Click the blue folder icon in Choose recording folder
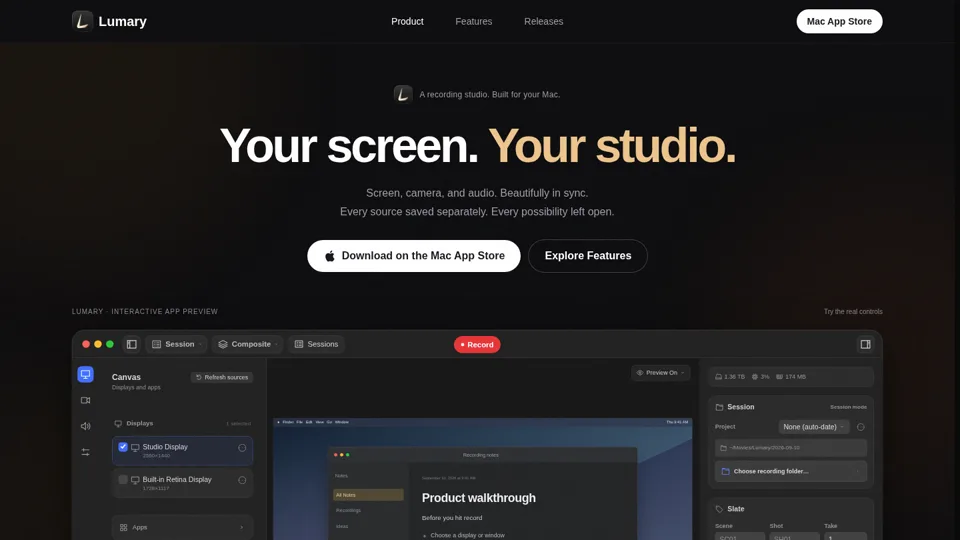960x540 pixels. [726, 471]
